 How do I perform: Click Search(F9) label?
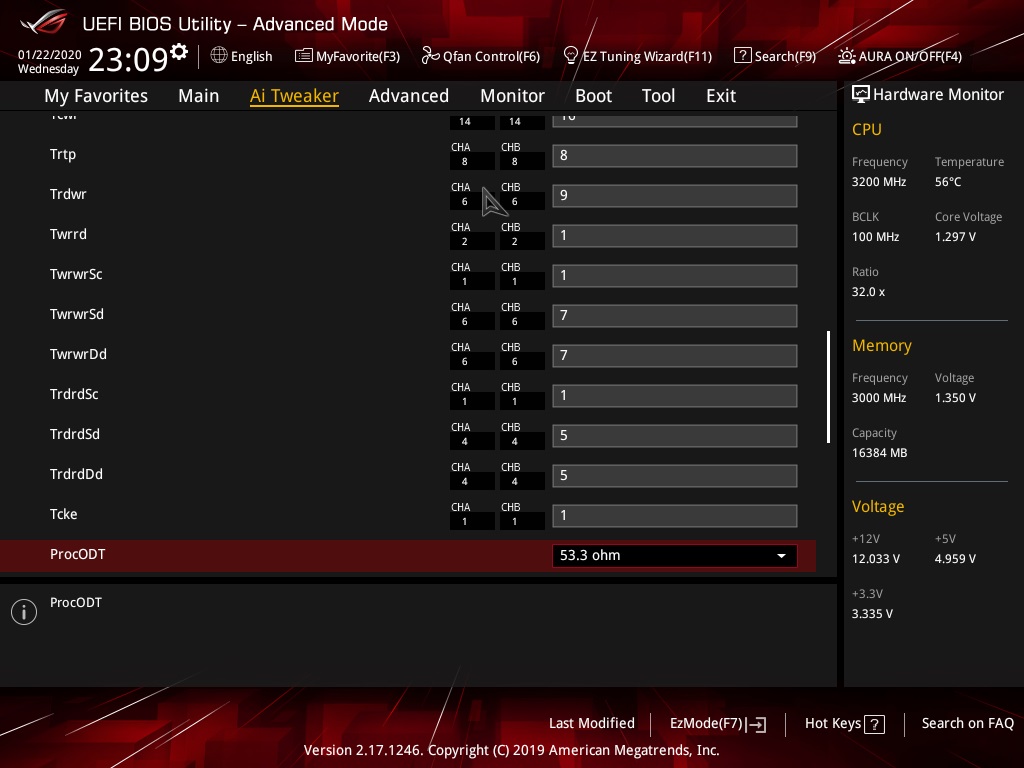click(x=785, y=56)
